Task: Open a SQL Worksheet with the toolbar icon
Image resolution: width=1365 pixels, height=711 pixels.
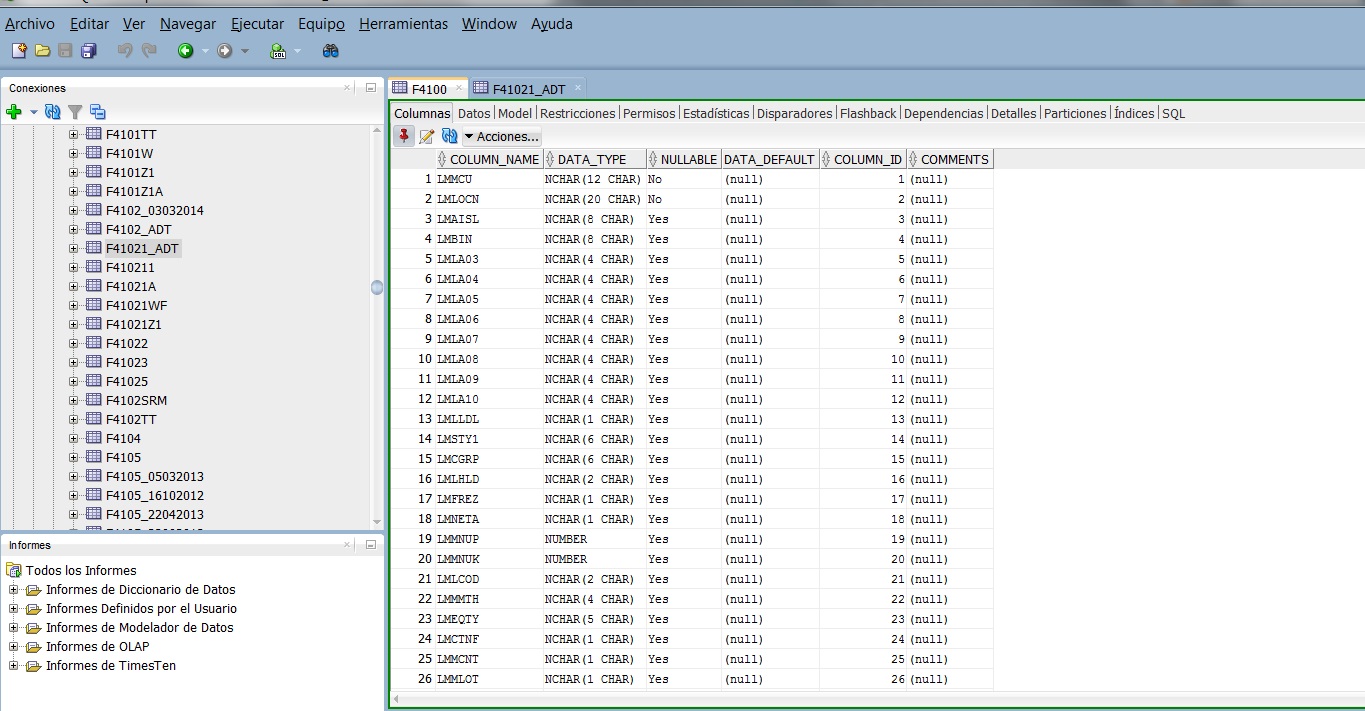Action: 278,50
